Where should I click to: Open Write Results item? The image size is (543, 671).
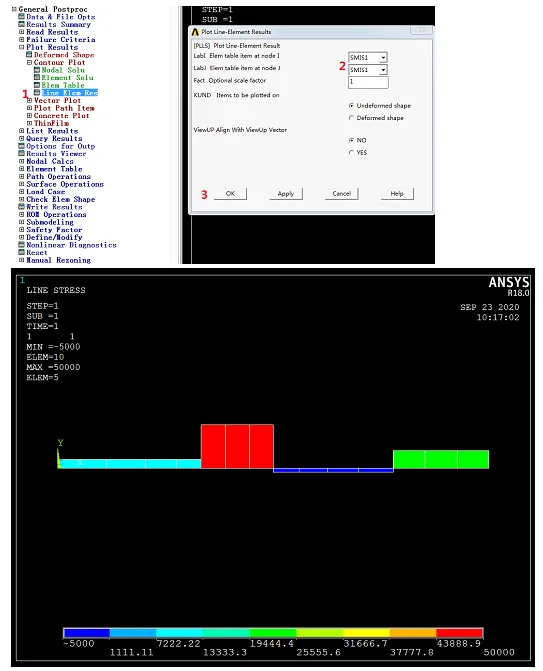coord(53,207)
